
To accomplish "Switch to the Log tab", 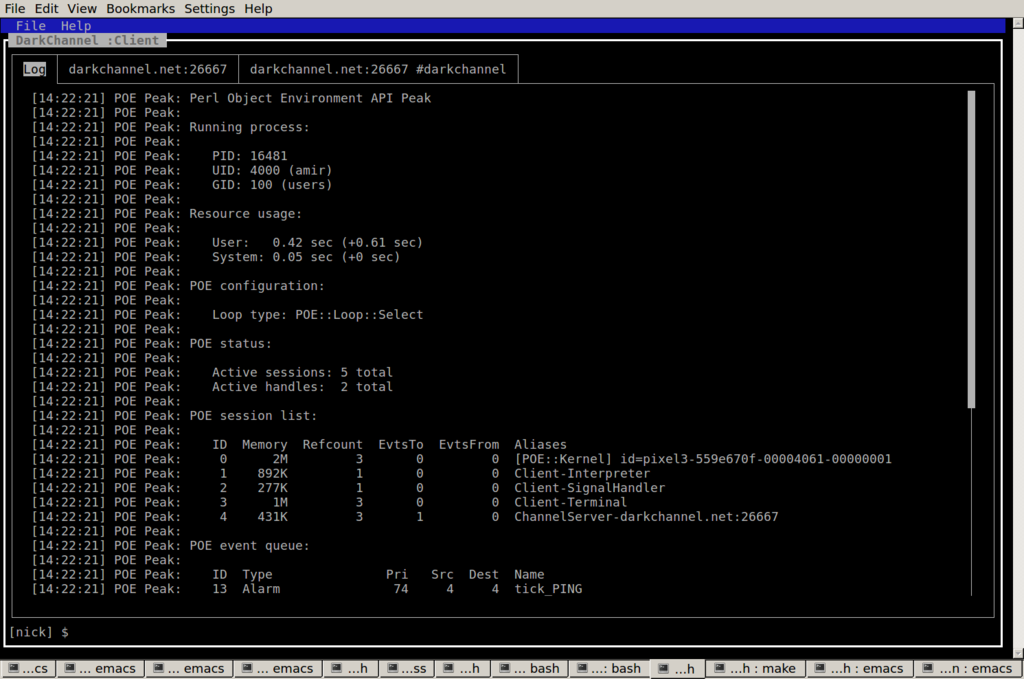I will click(34, 70).
